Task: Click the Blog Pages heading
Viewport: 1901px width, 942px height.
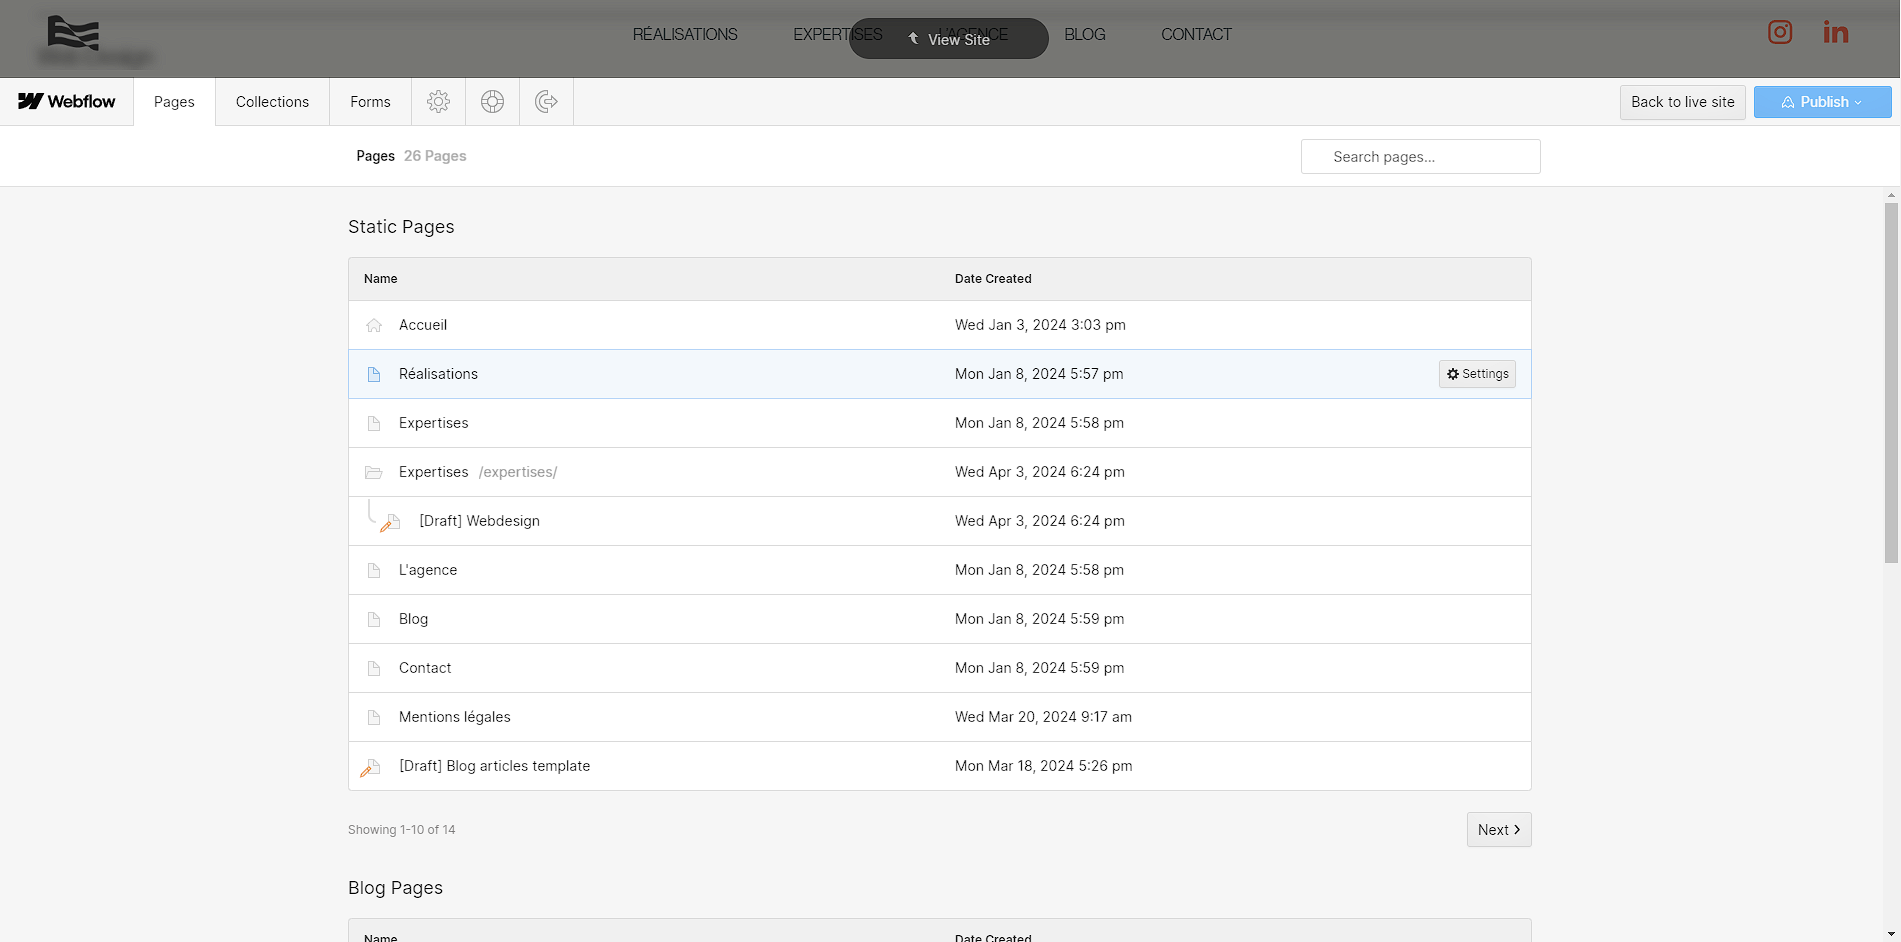Action: 395,888
